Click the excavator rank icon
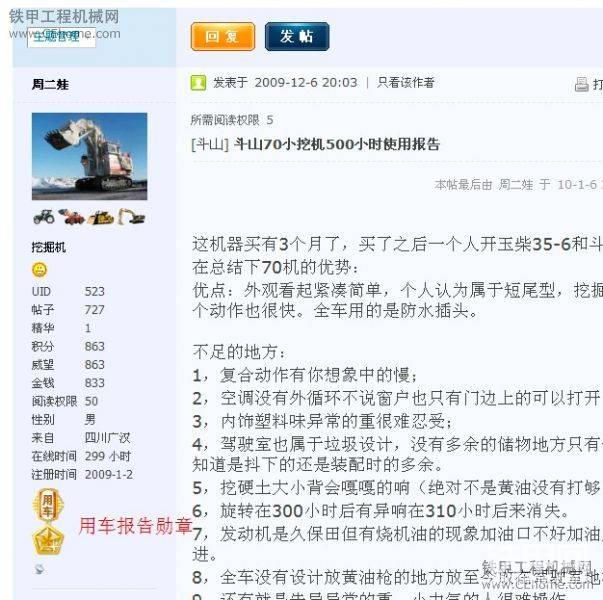 (x=131, y=217)
